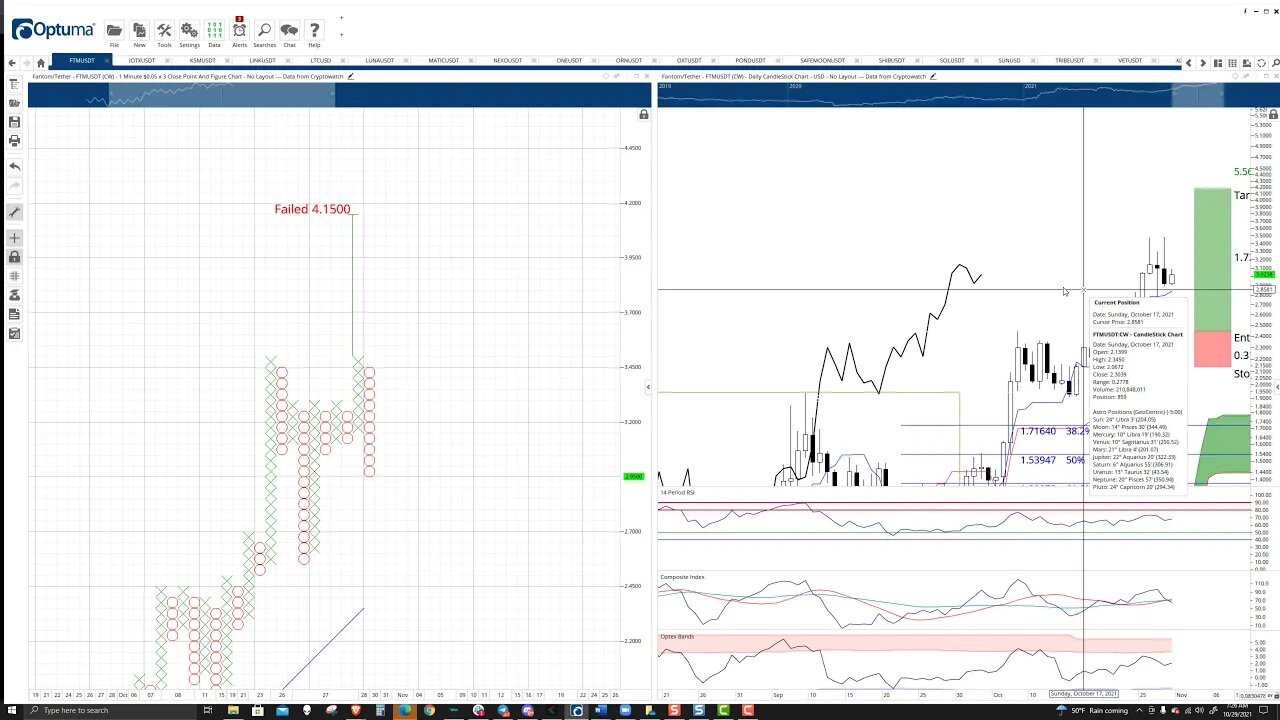Viewport: 1280px width, 720px height.
Task: Switch to the NEXOUSDT tab
Action: (x=507, y=61)
